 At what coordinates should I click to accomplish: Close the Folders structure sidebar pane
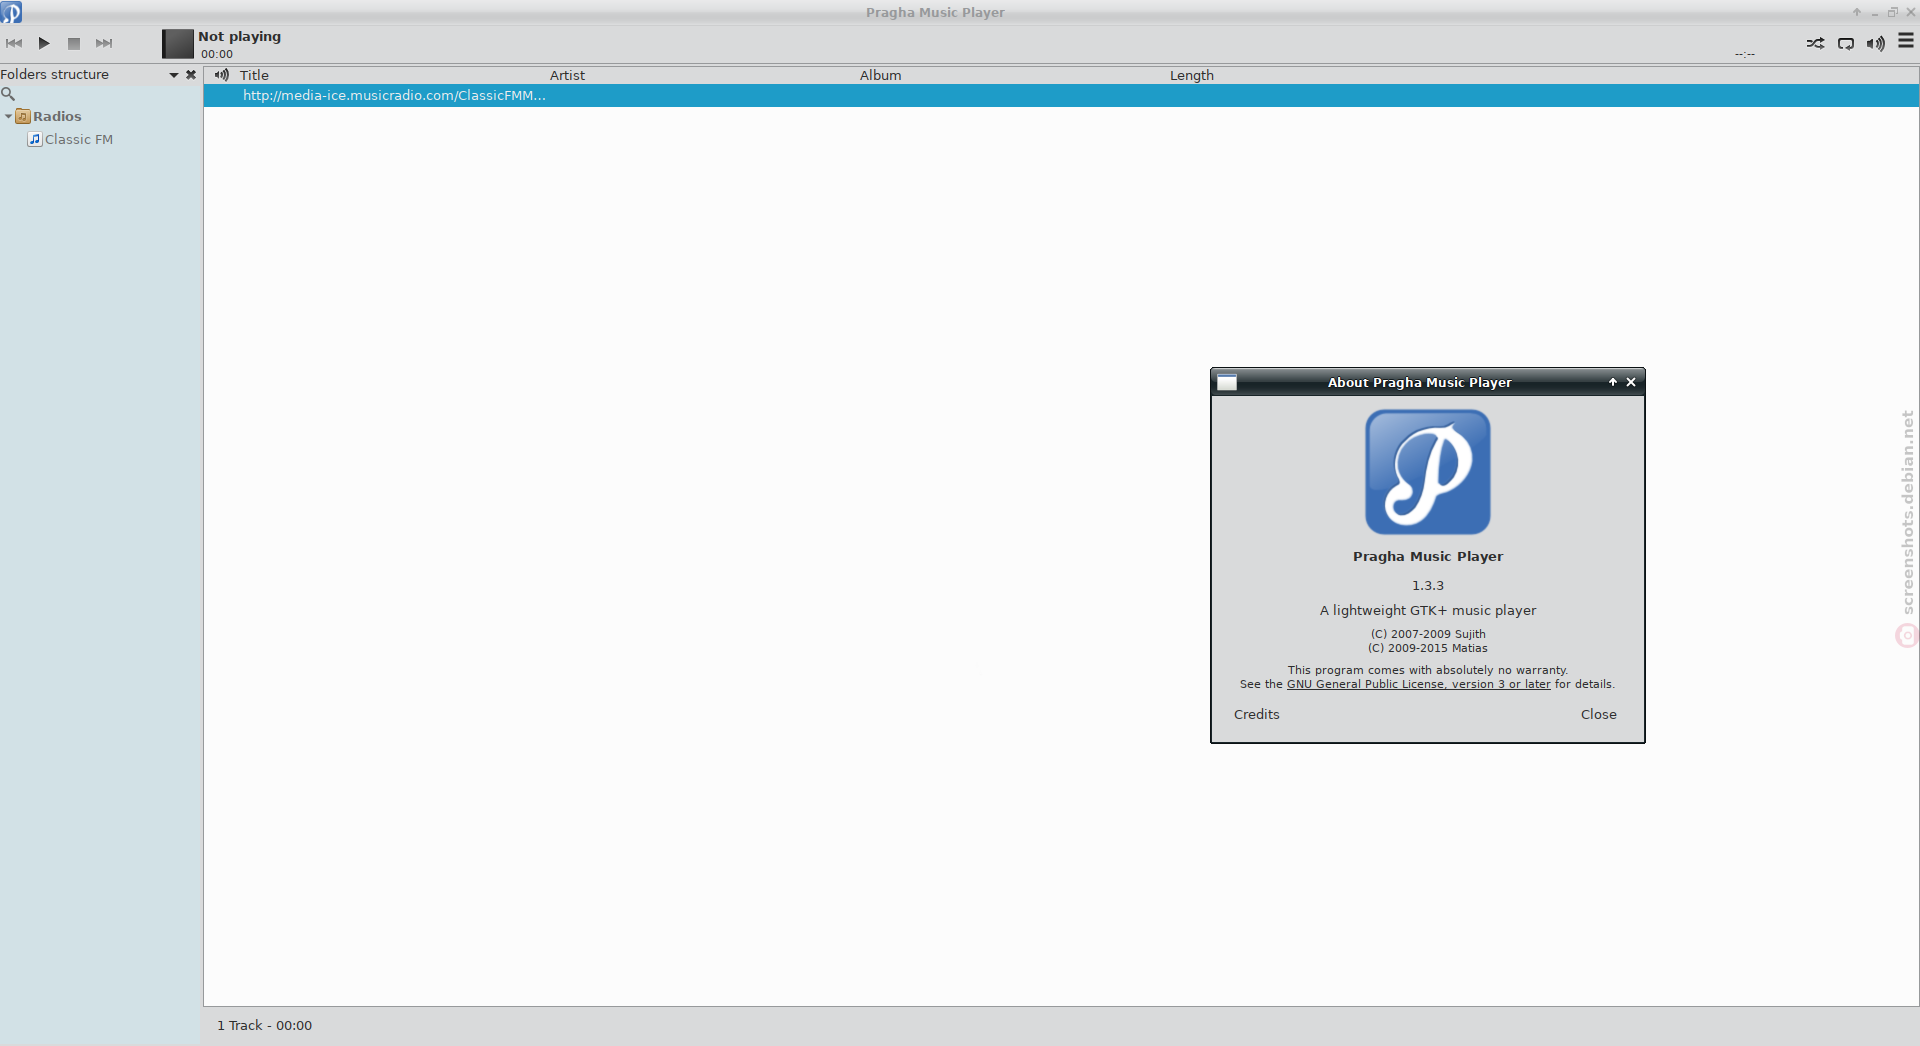tap(191, 75)
